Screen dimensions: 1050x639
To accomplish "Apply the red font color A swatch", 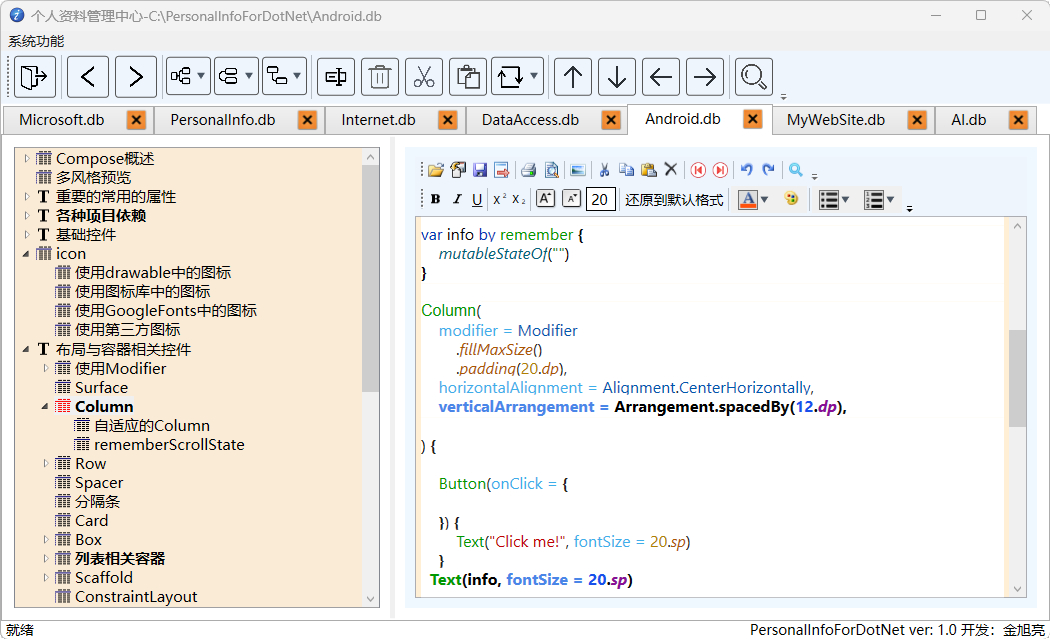I will pyautogui.click(x=747, y=199).
